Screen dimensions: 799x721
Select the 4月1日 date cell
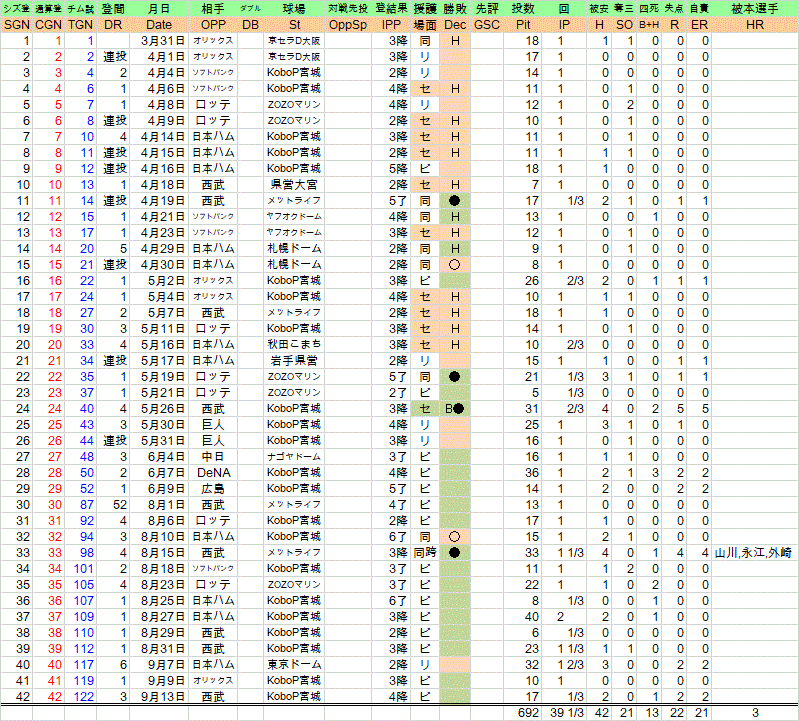[159, 57]
